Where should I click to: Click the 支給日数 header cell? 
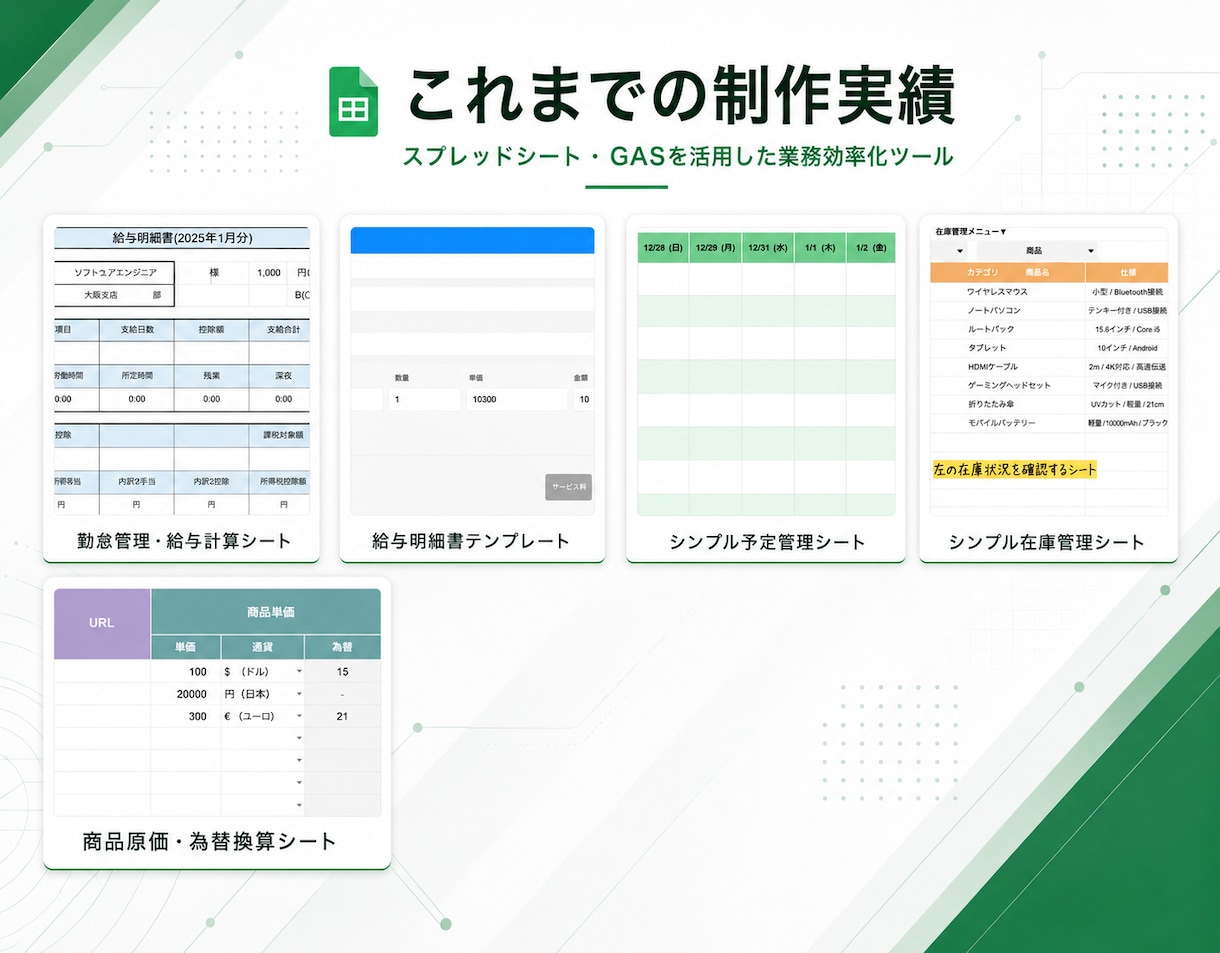pyautogui.click(x=137, y=329)
